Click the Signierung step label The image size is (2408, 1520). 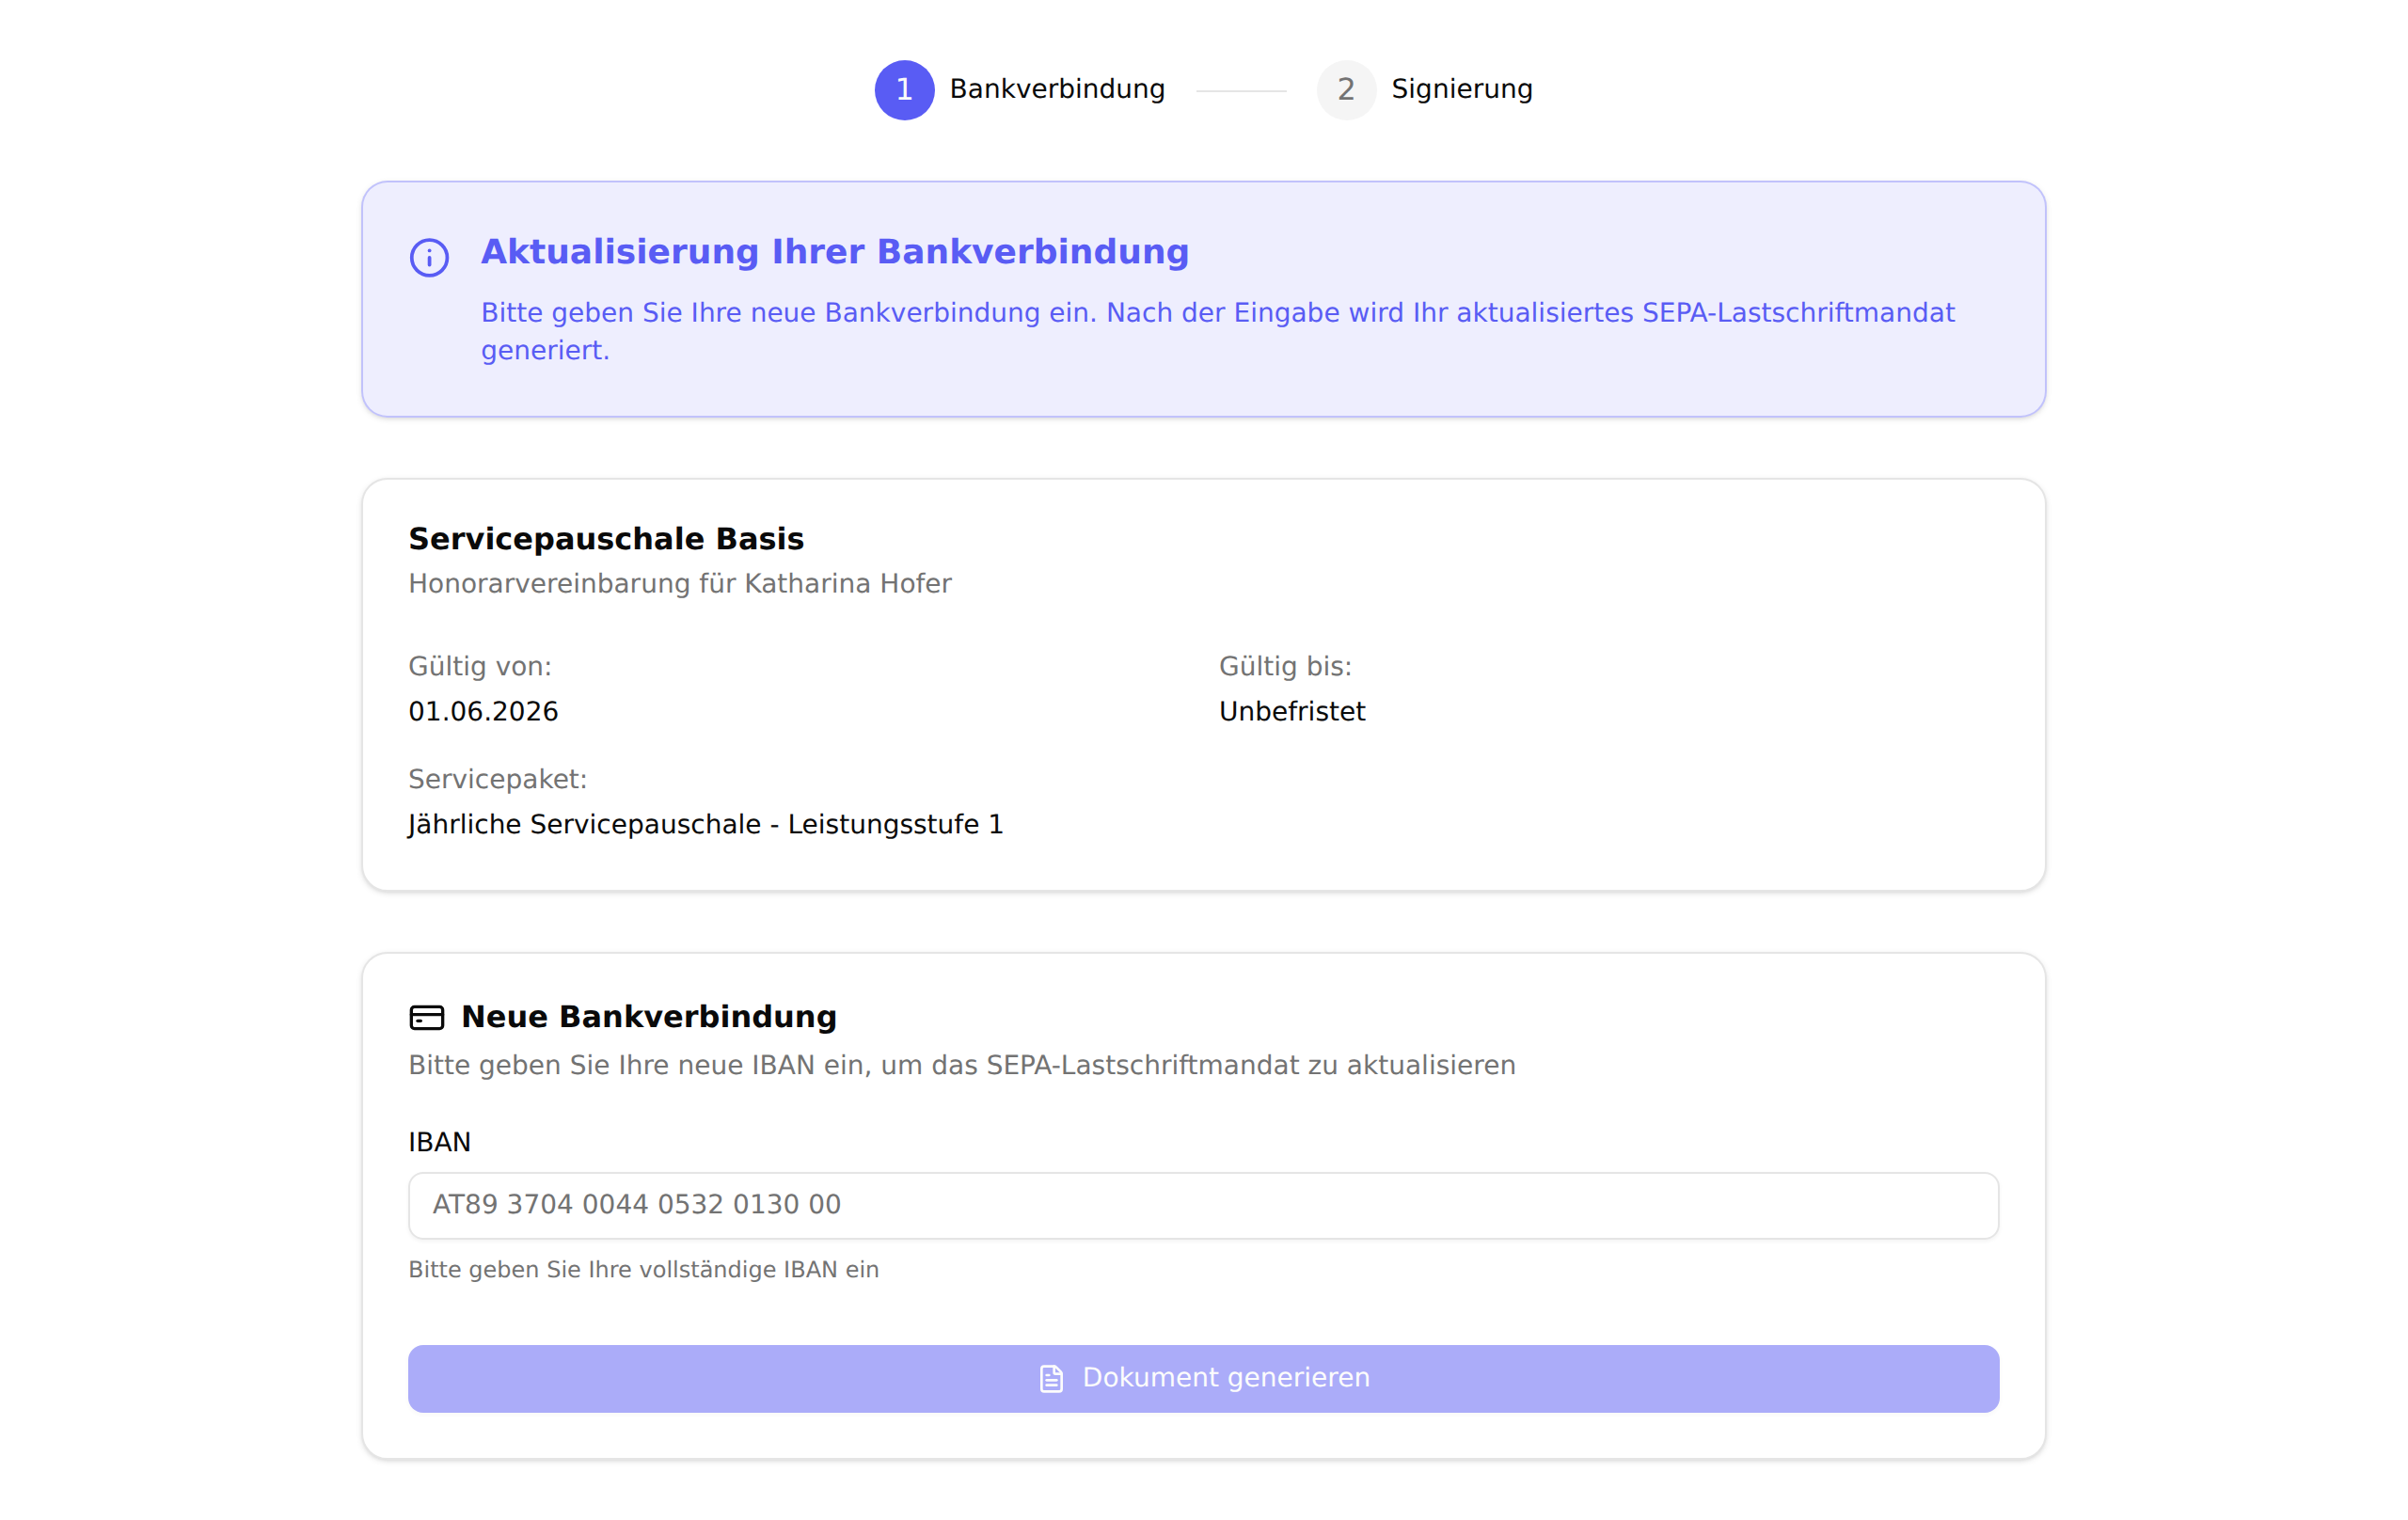coord(1461,89)
